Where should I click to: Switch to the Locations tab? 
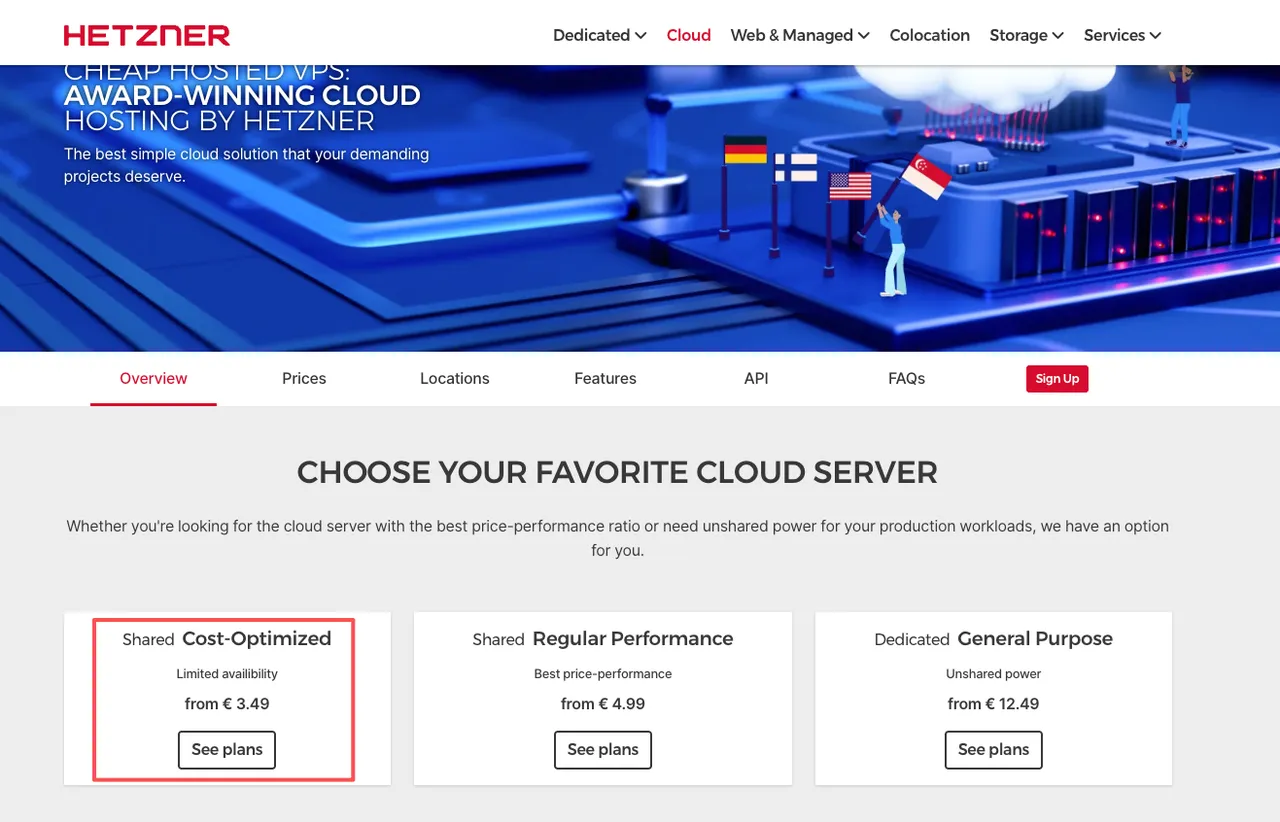pyautogui.click(x=454, y=378)
